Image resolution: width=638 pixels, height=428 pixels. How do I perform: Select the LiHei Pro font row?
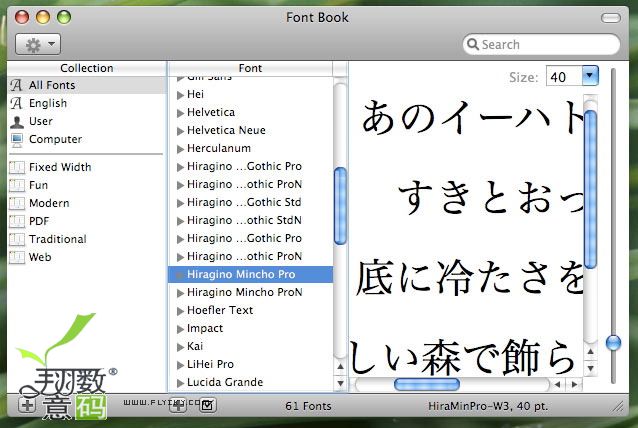(x=250, y=364)
